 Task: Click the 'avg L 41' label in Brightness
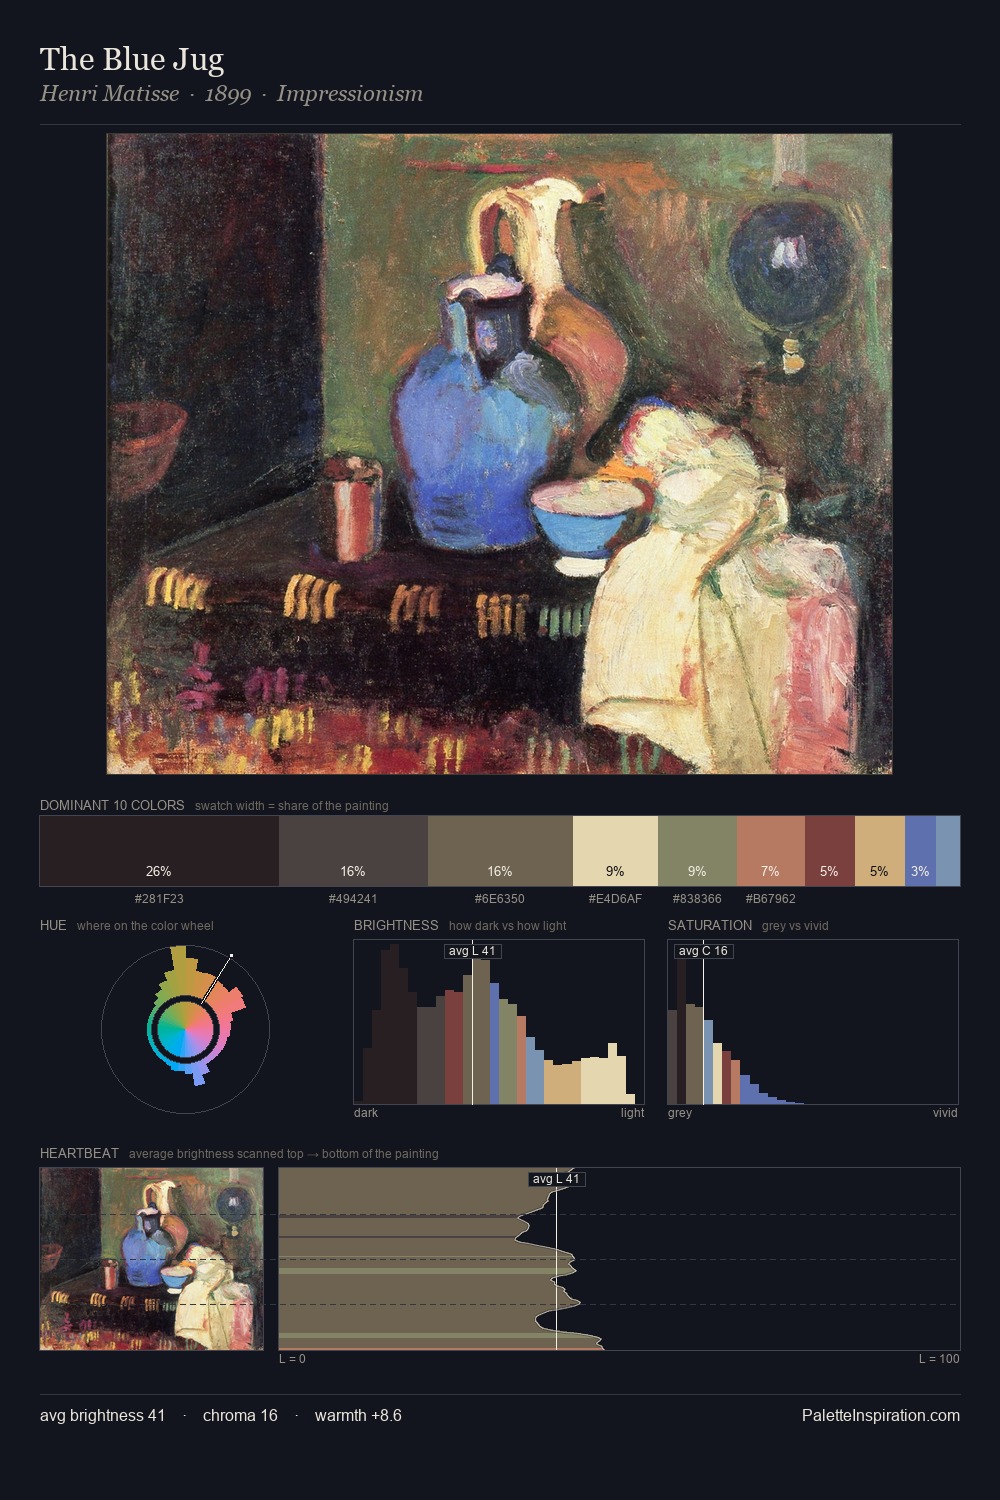[x=472, y=951]
